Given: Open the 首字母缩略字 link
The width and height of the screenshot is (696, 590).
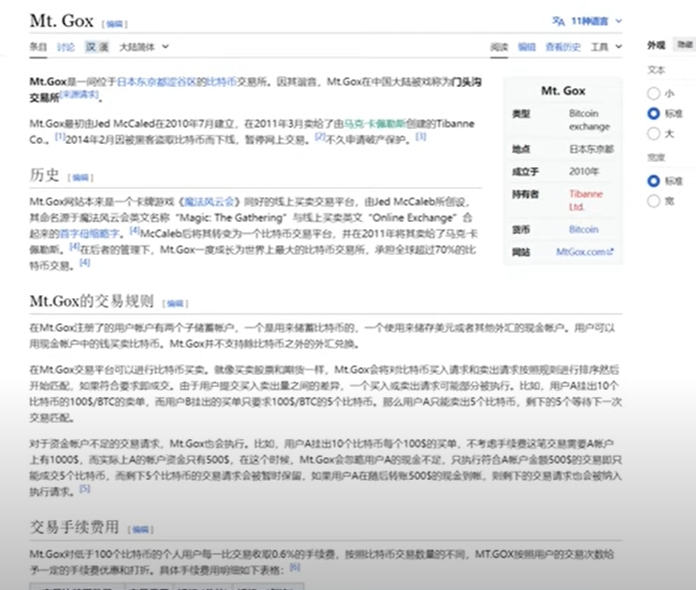Looking at the screenshot, I should pyautogui.click(x=90, y=234).
